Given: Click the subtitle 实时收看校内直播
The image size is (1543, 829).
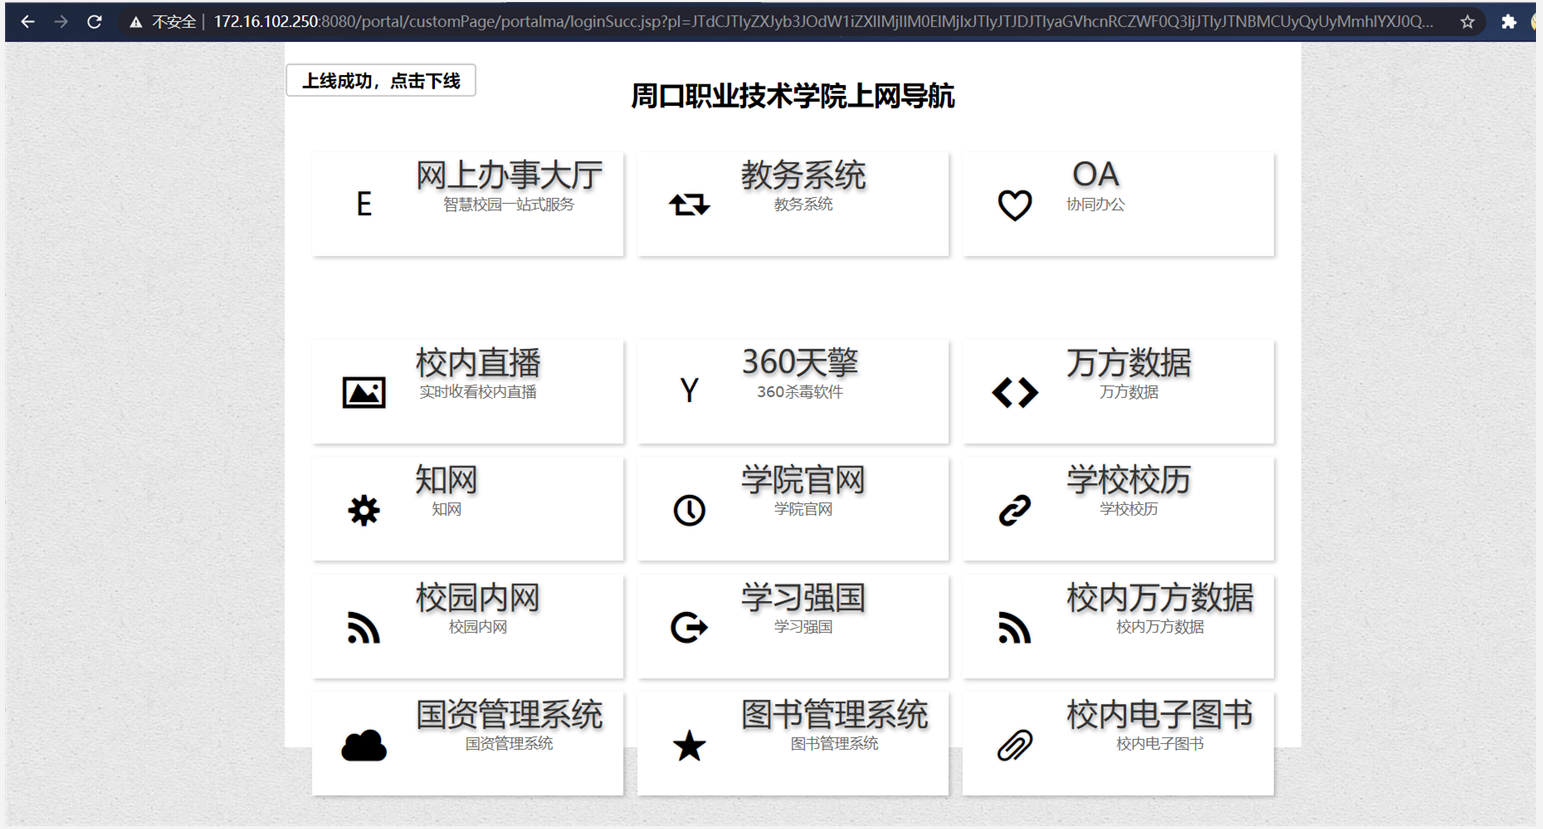Looking at the screenshot, I should pos(478,392).
